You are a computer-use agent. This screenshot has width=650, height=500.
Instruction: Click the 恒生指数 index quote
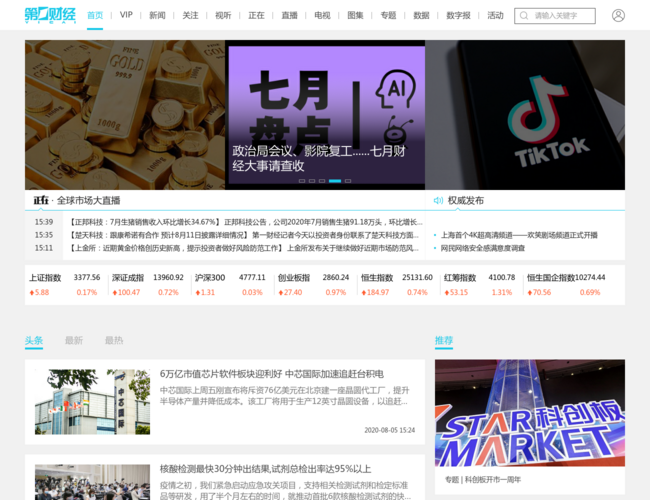(397, 285)
